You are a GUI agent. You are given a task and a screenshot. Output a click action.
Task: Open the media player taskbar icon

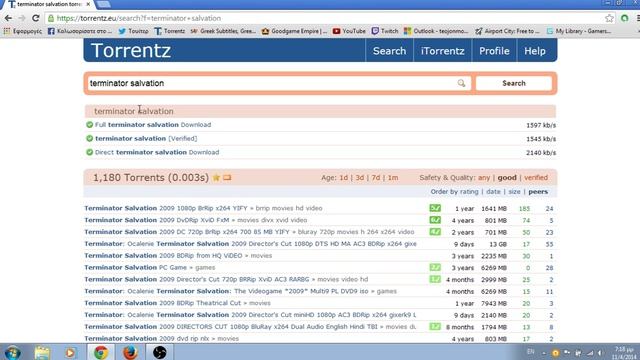[71, 353]
